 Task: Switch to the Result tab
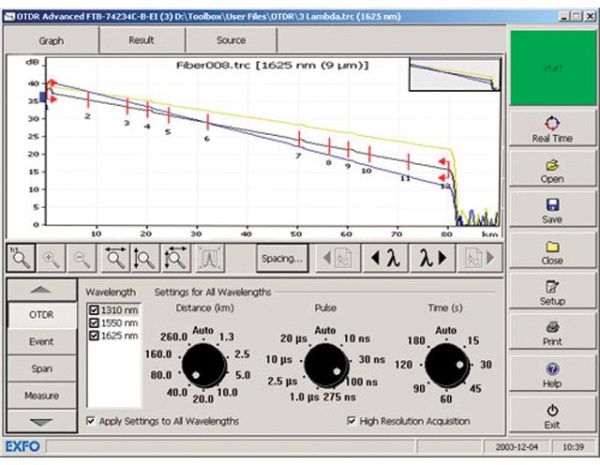point(141,41)
